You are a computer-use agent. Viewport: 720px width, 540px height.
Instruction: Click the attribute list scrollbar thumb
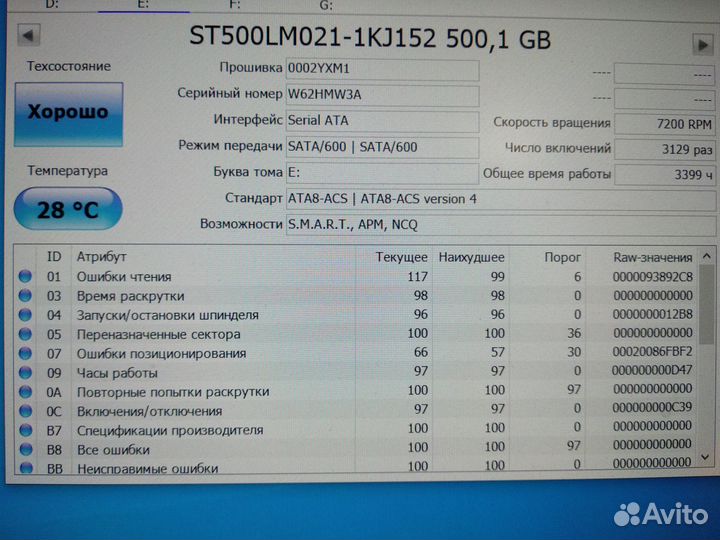click(x=707, y=305)
